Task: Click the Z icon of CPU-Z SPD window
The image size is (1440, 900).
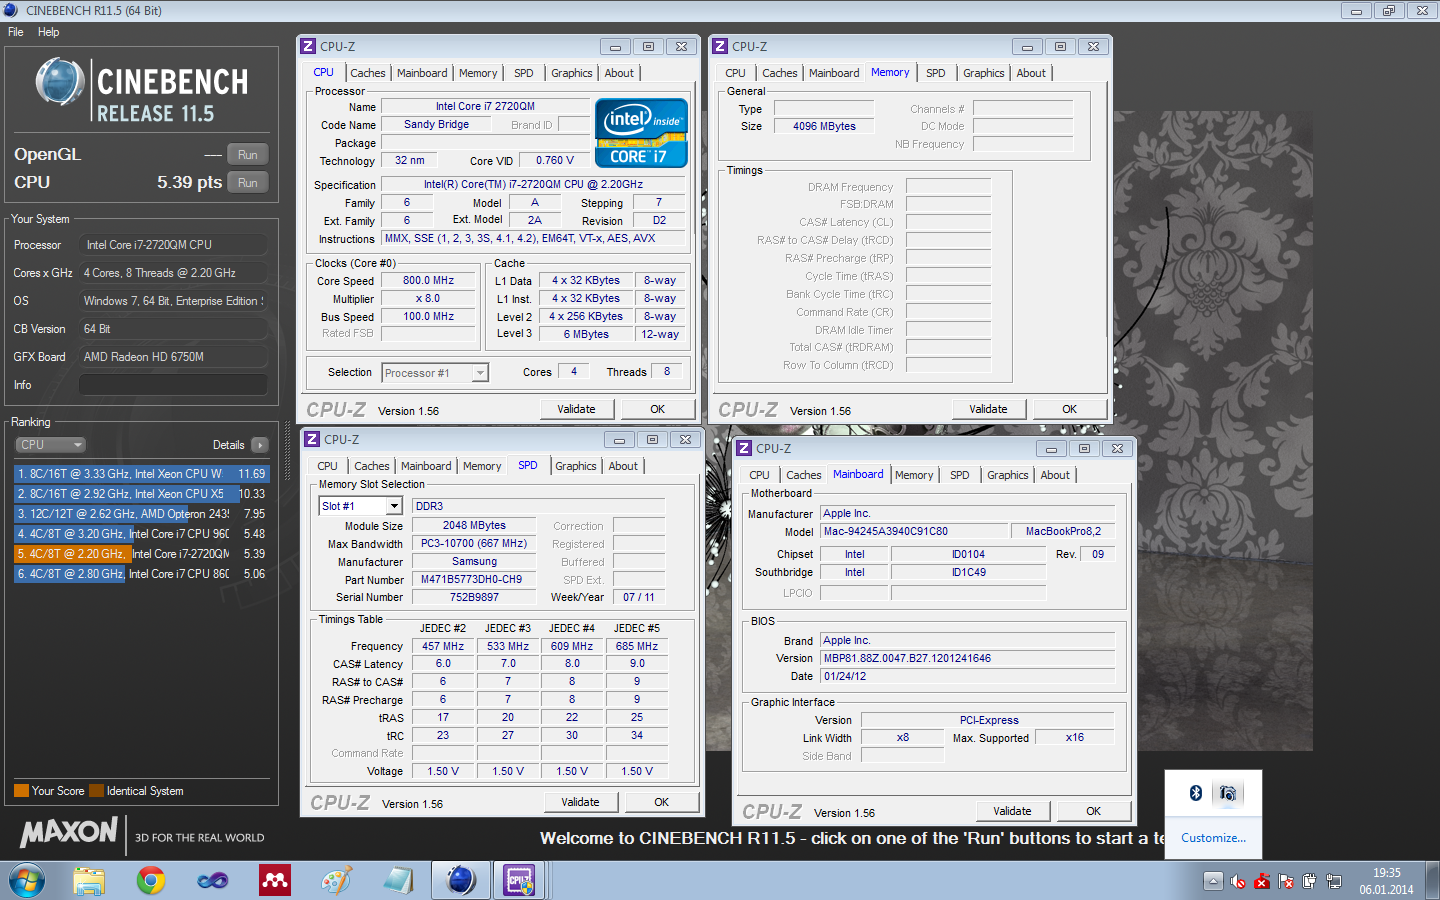Action: [312, 439]
